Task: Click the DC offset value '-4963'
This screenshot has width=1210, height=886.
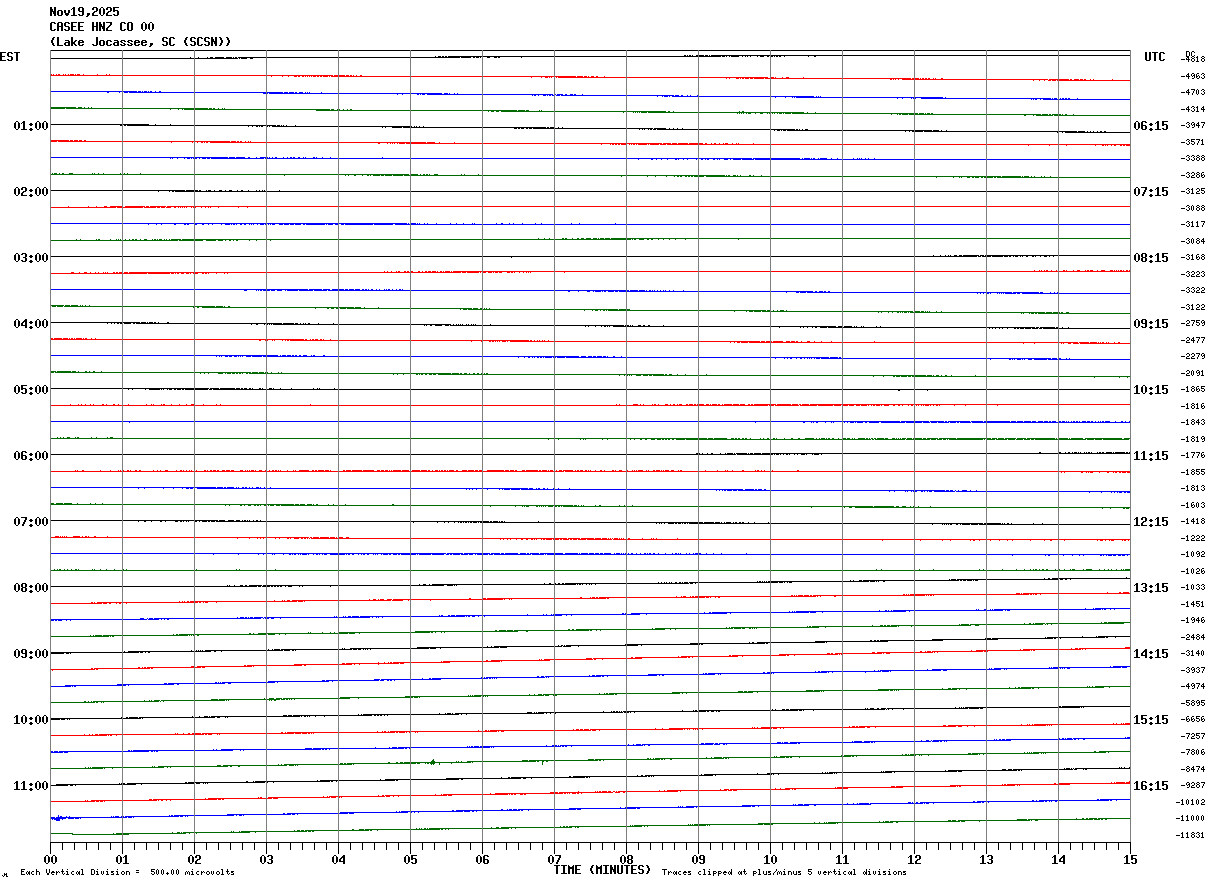Action: (x=1193, y=76)
